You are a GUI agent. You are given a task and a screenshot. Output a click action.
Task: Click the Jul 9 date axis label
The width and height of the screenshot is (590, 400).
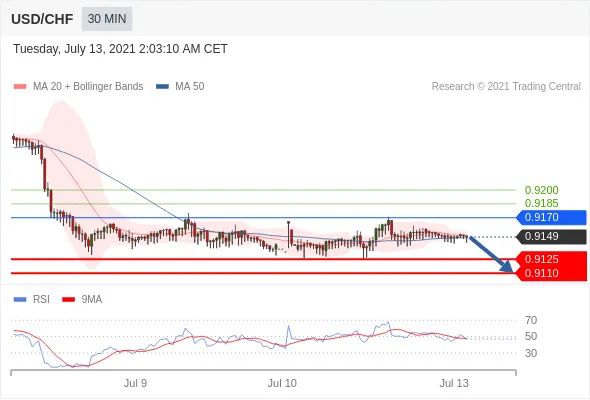click(x=135, y=383)
